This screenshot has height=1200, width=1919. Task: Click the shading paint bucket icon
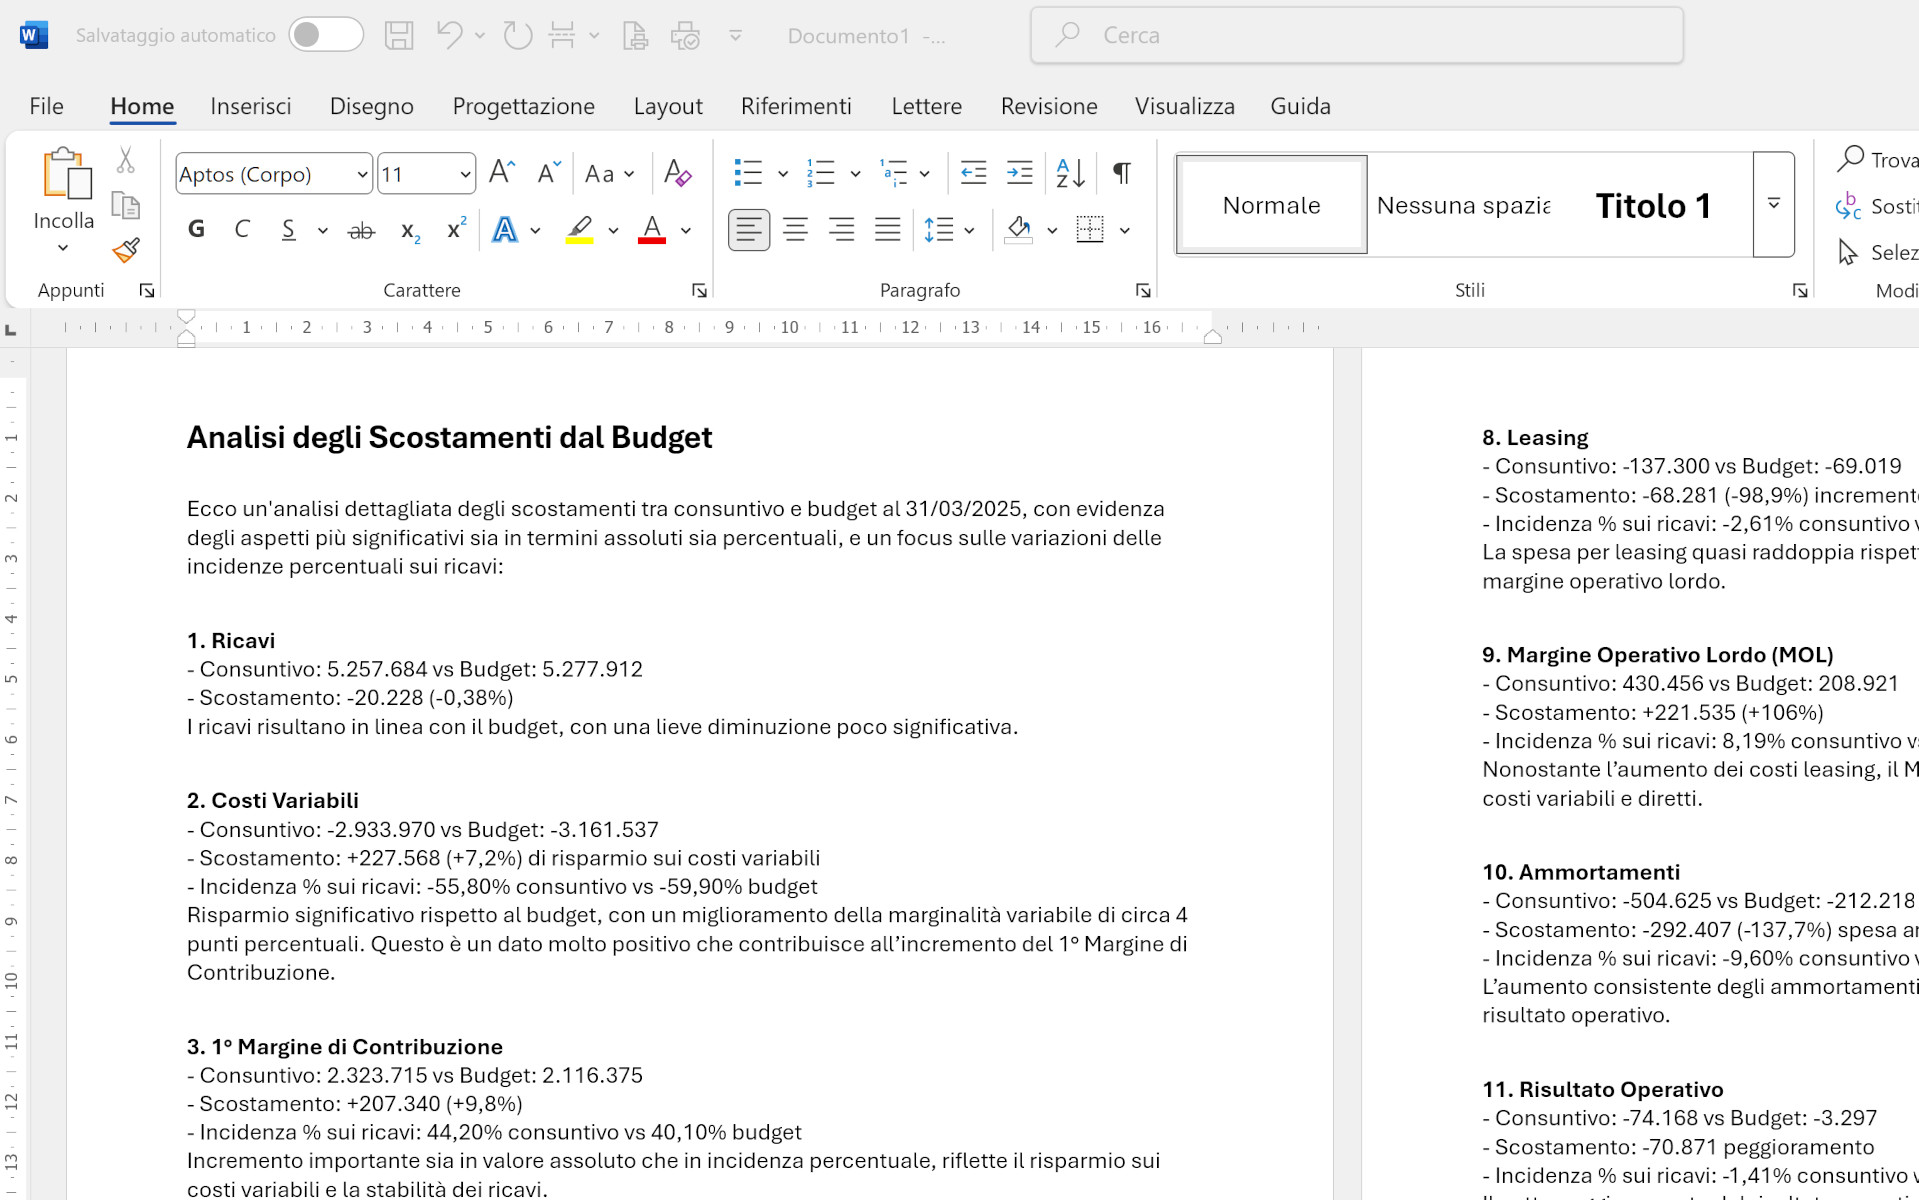click(1019, 230)
